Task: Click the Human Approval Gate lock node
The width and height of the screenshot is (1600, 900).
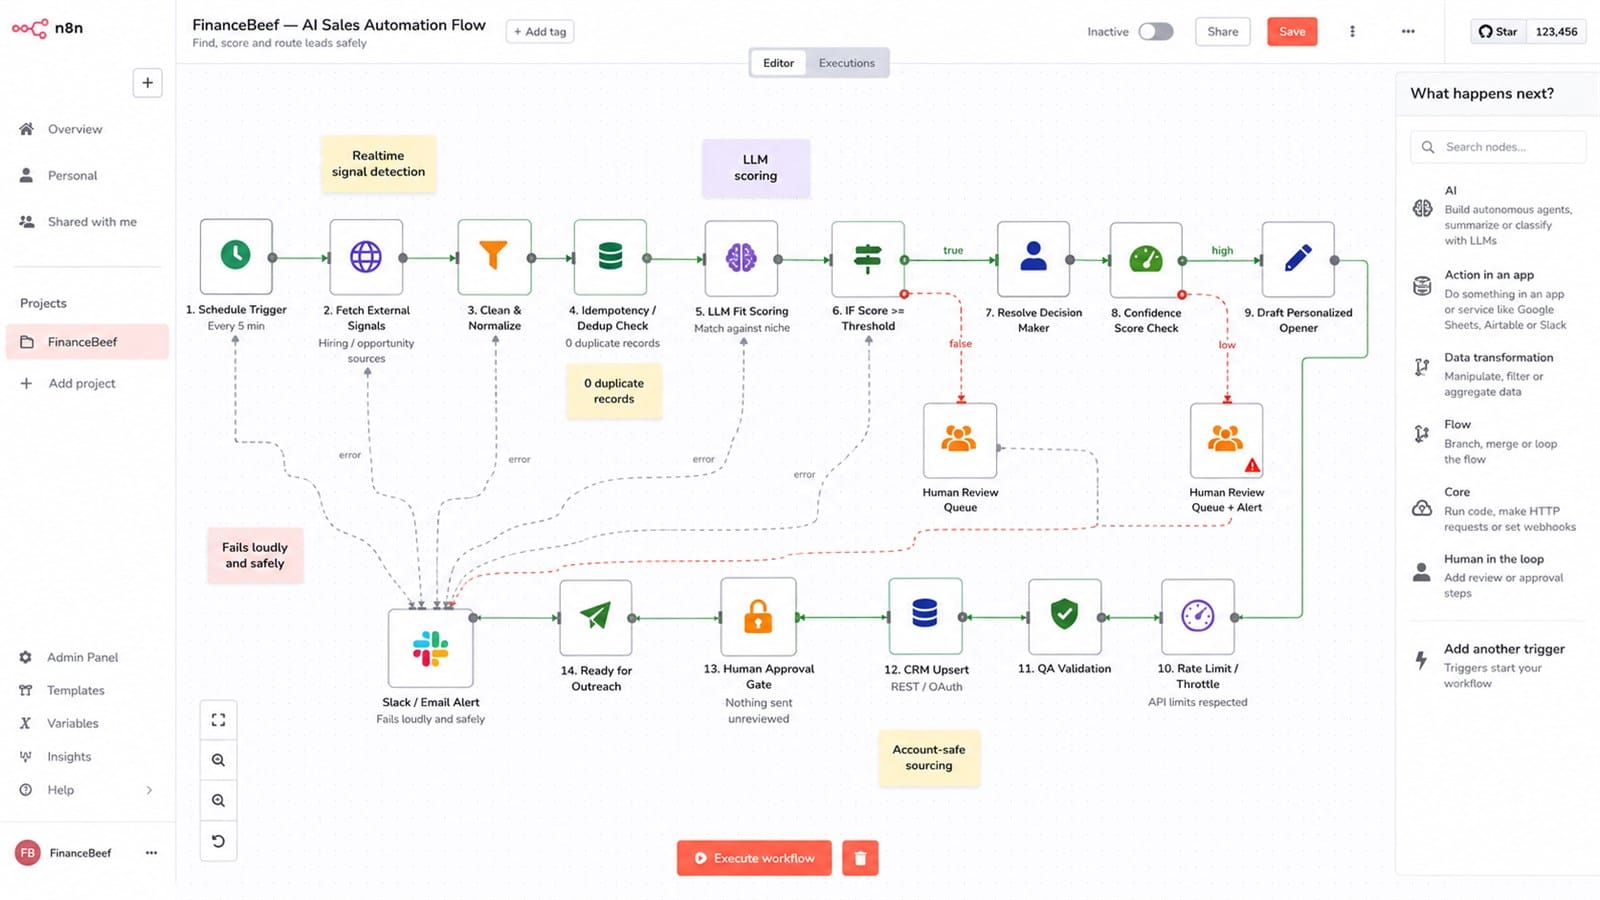Action: click(x=758, y=616)
